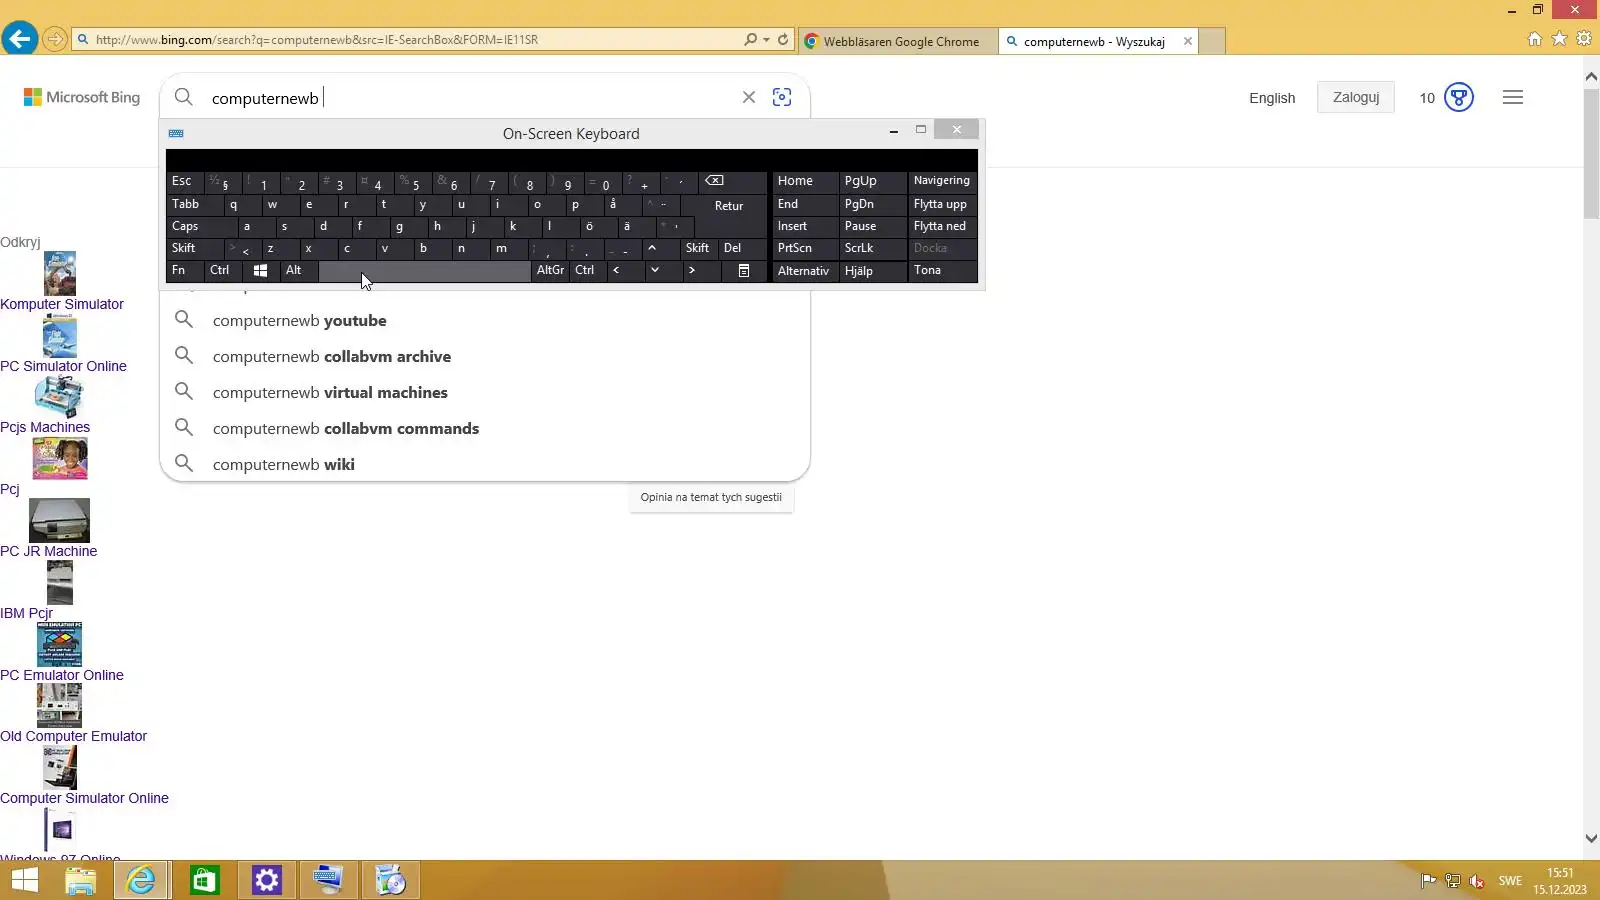Screen dimensions: 1600x900
Task: Open the Windows Store taskbar icon
Action: (205, 880)
